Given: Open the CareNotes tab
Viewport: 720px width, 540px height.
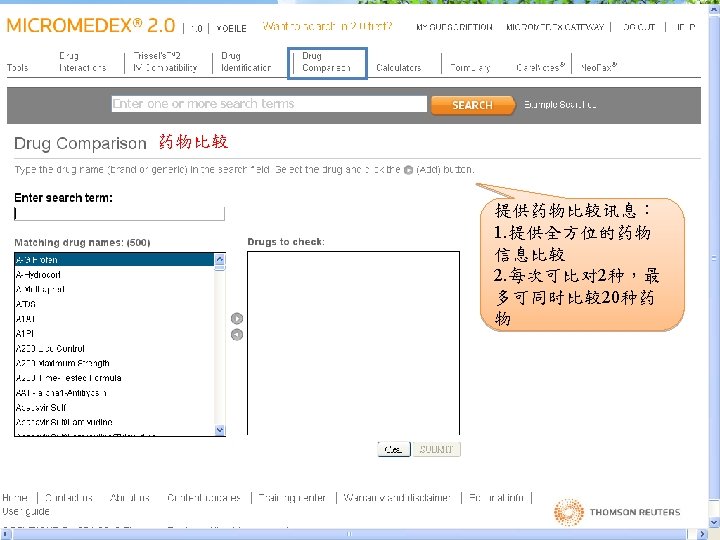Looking at the screenshot, I should [x=540, y=67].
